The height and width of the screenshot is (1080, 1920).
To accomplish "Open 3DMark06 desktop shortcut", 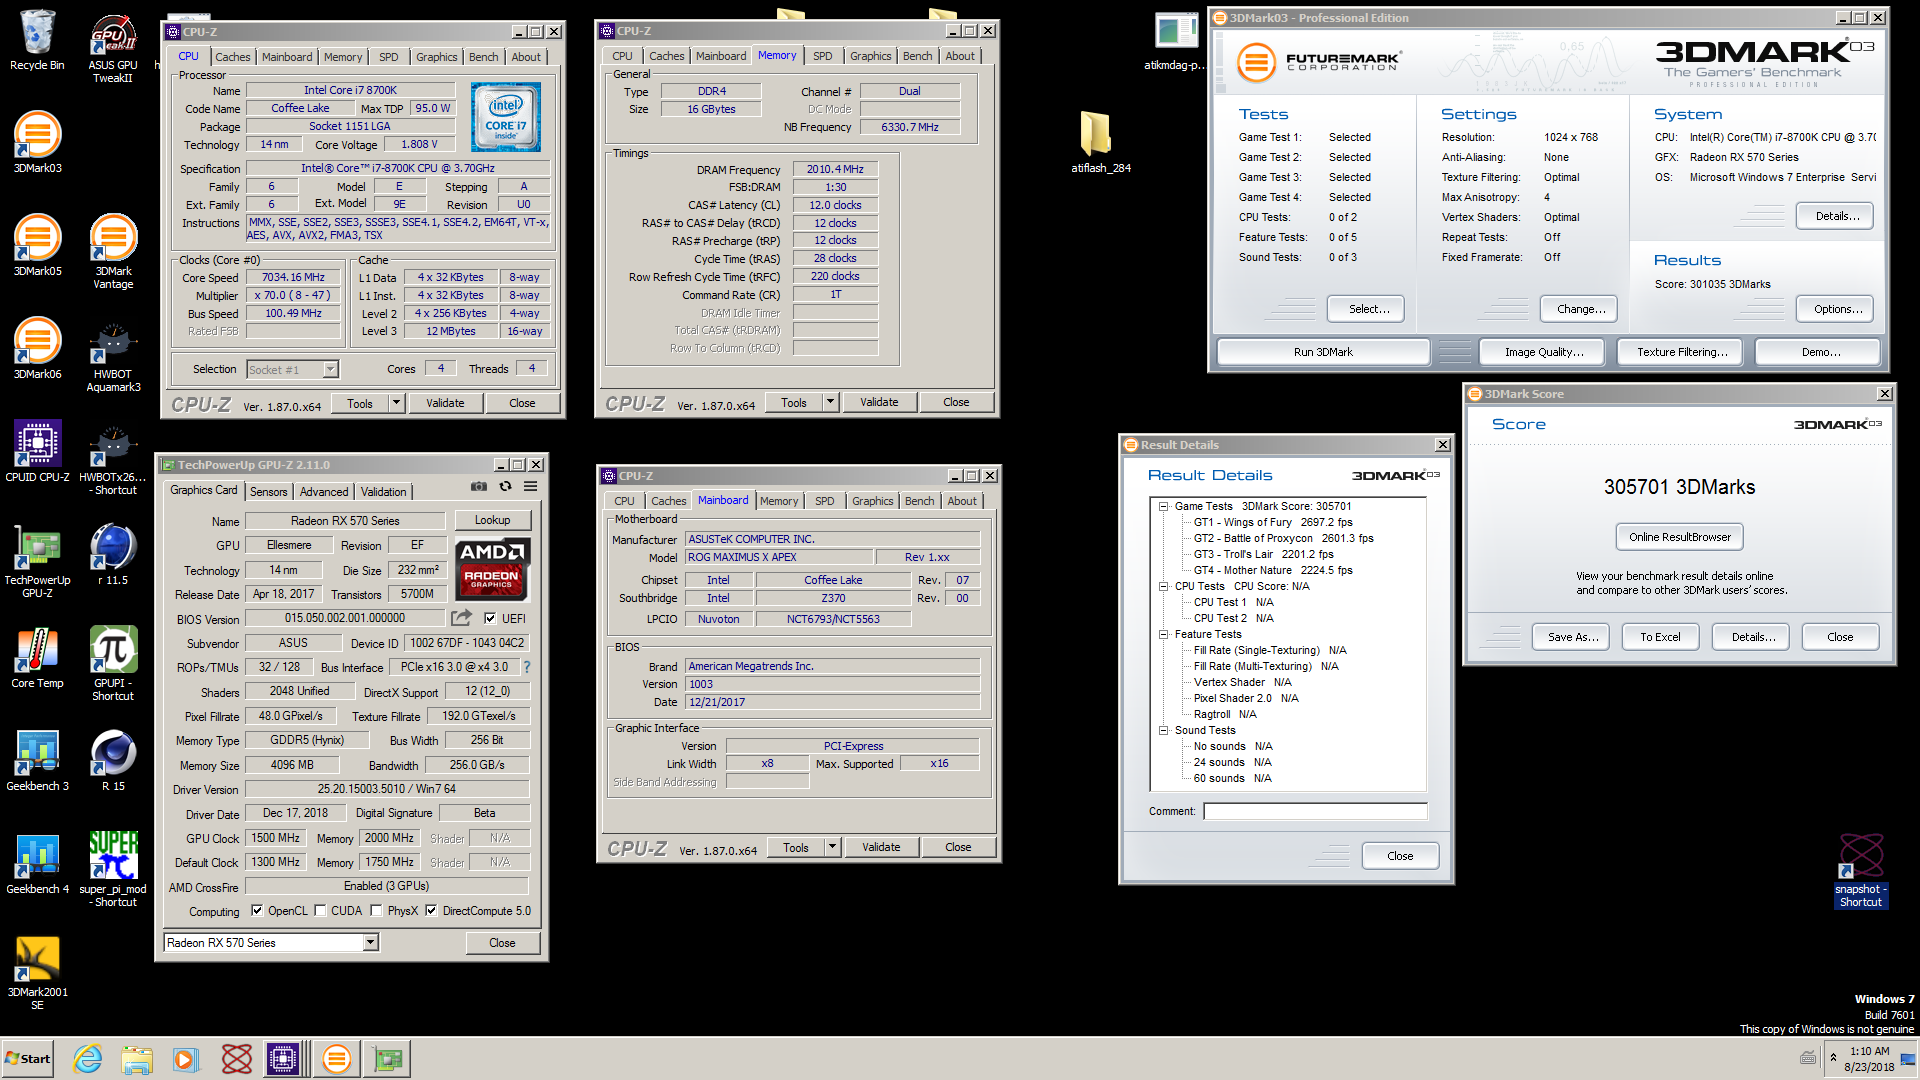I will click(x=37, y=349).
